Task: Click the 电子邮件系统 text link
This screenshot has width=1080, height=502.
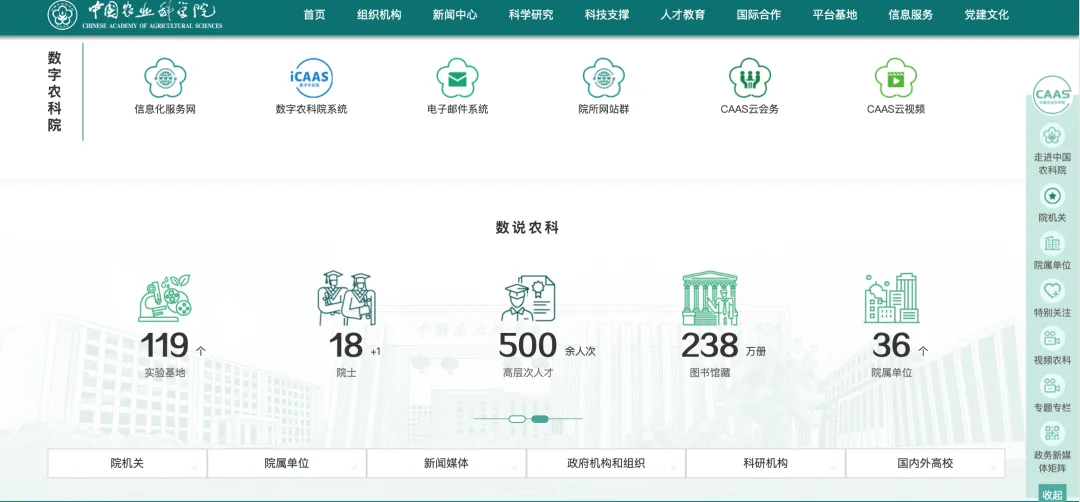Action: pos(457,109)
